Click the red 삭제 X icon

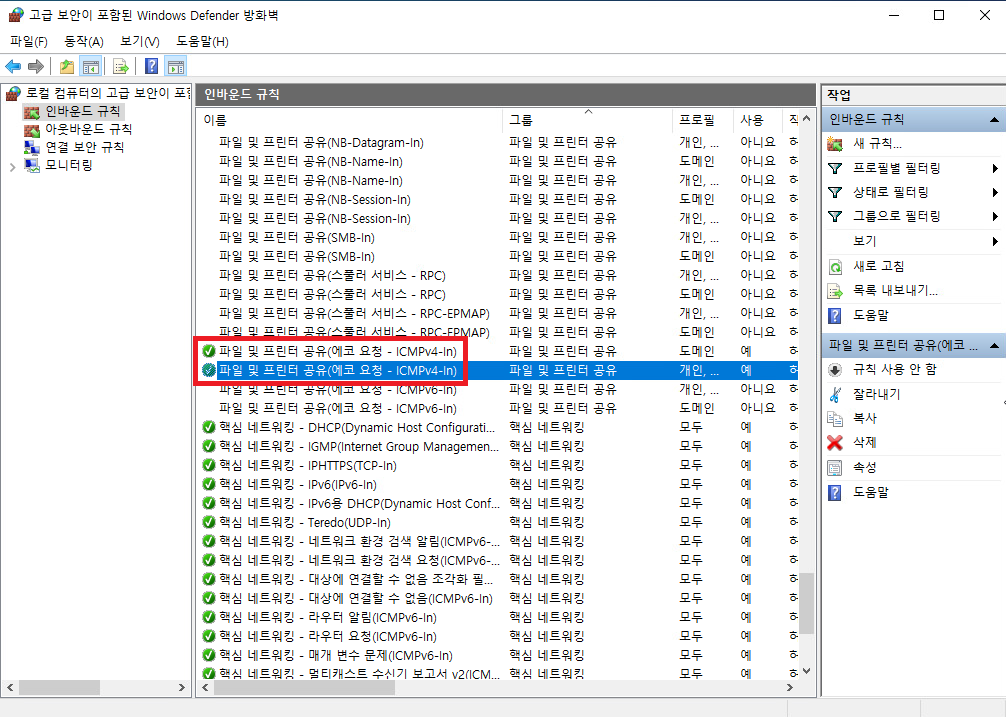(x=835, y=443)
